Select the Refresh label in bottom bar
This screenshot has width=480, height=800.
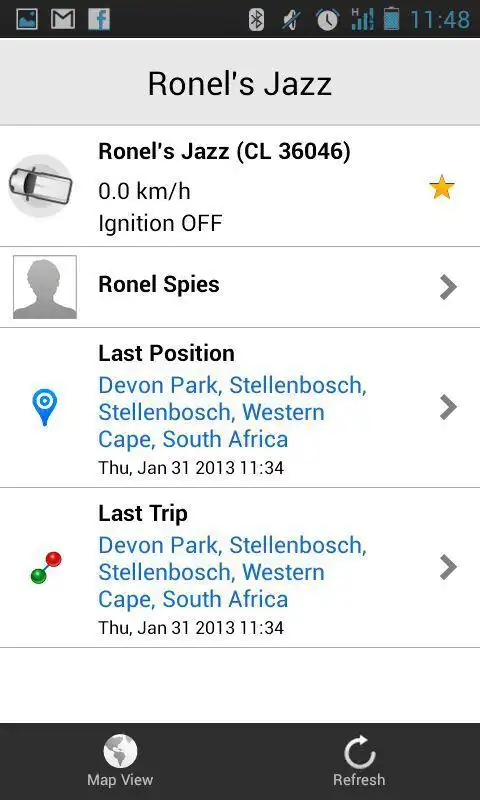coord(359,780)
